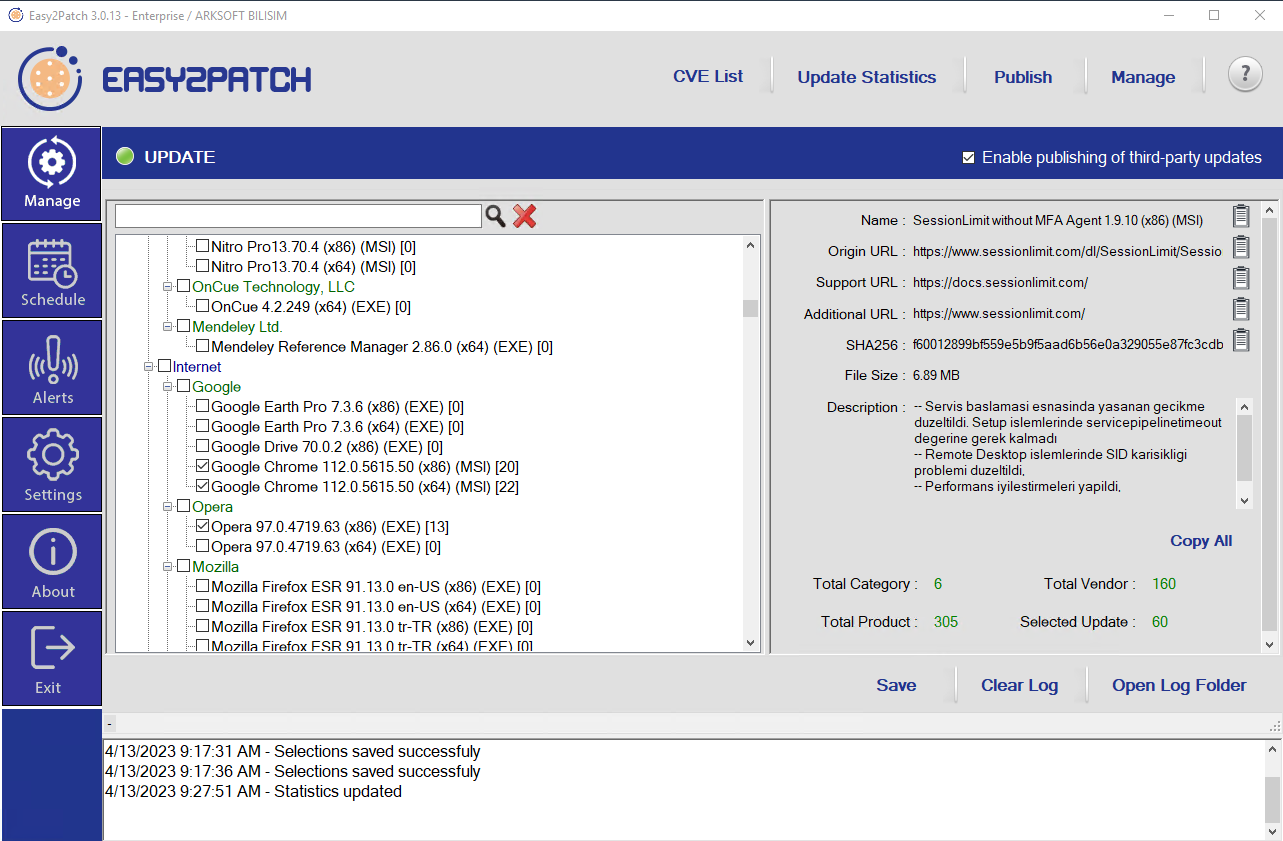Image resolution: width=1283 pixels, height=841 pixels.
Task: Collapse the Internet category tree node
Action: (x=150, y=367)
